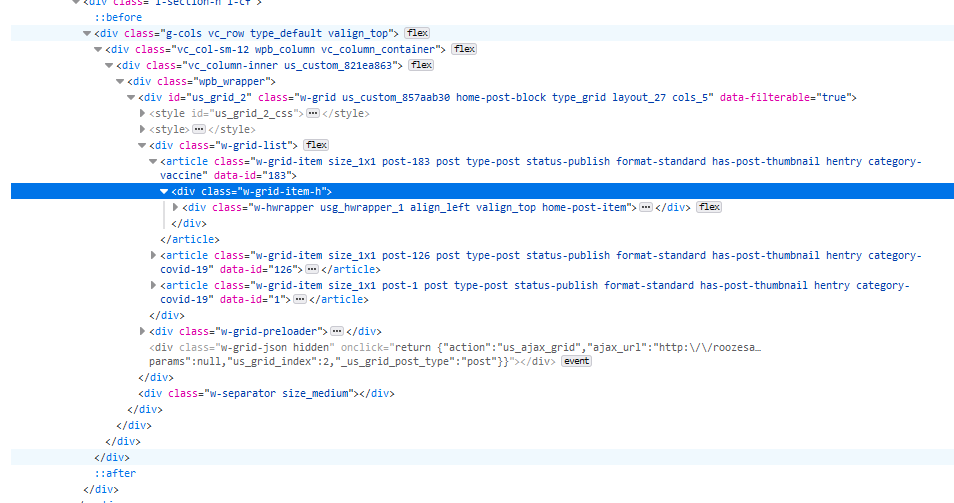Select the ::before pseudo-element node
Viewport: 954px width, 503px height.
coord(118,17)
